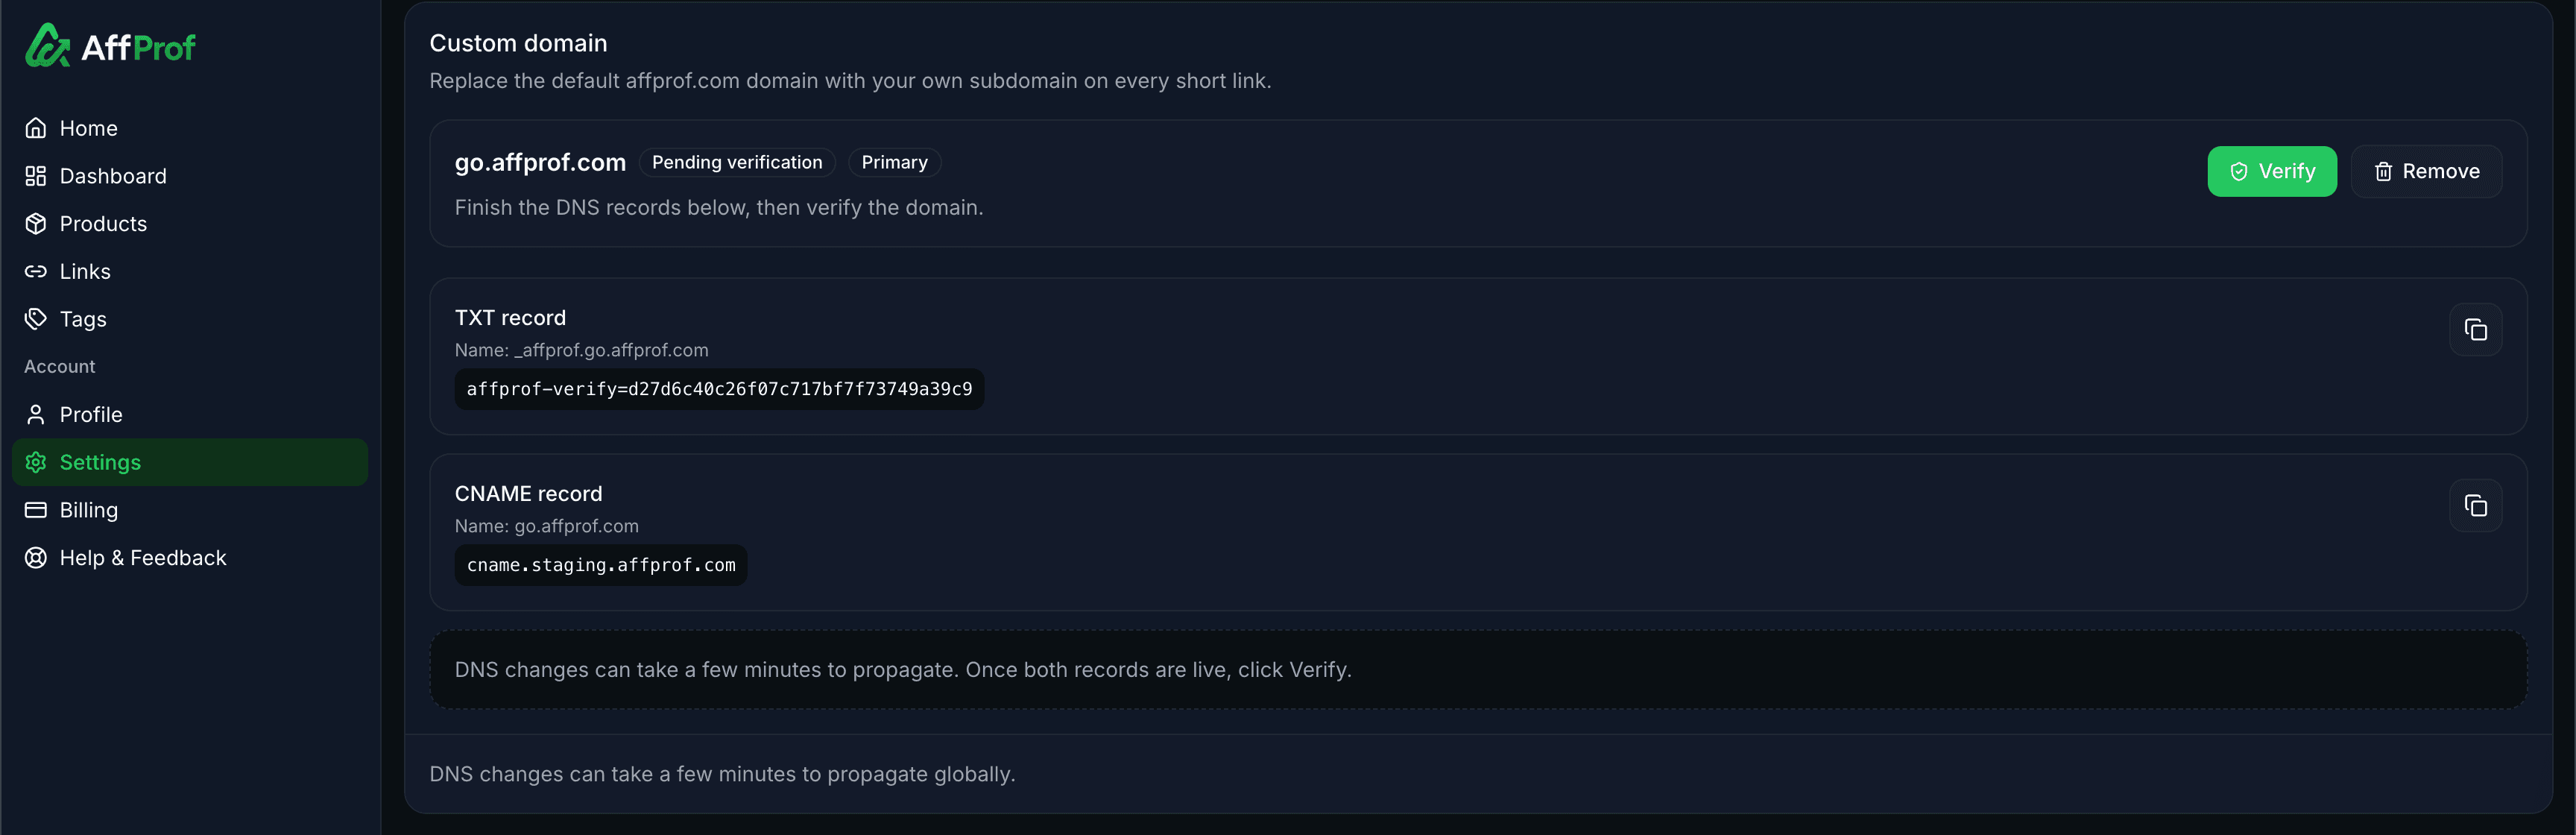Click the Links chain icon

36,271
